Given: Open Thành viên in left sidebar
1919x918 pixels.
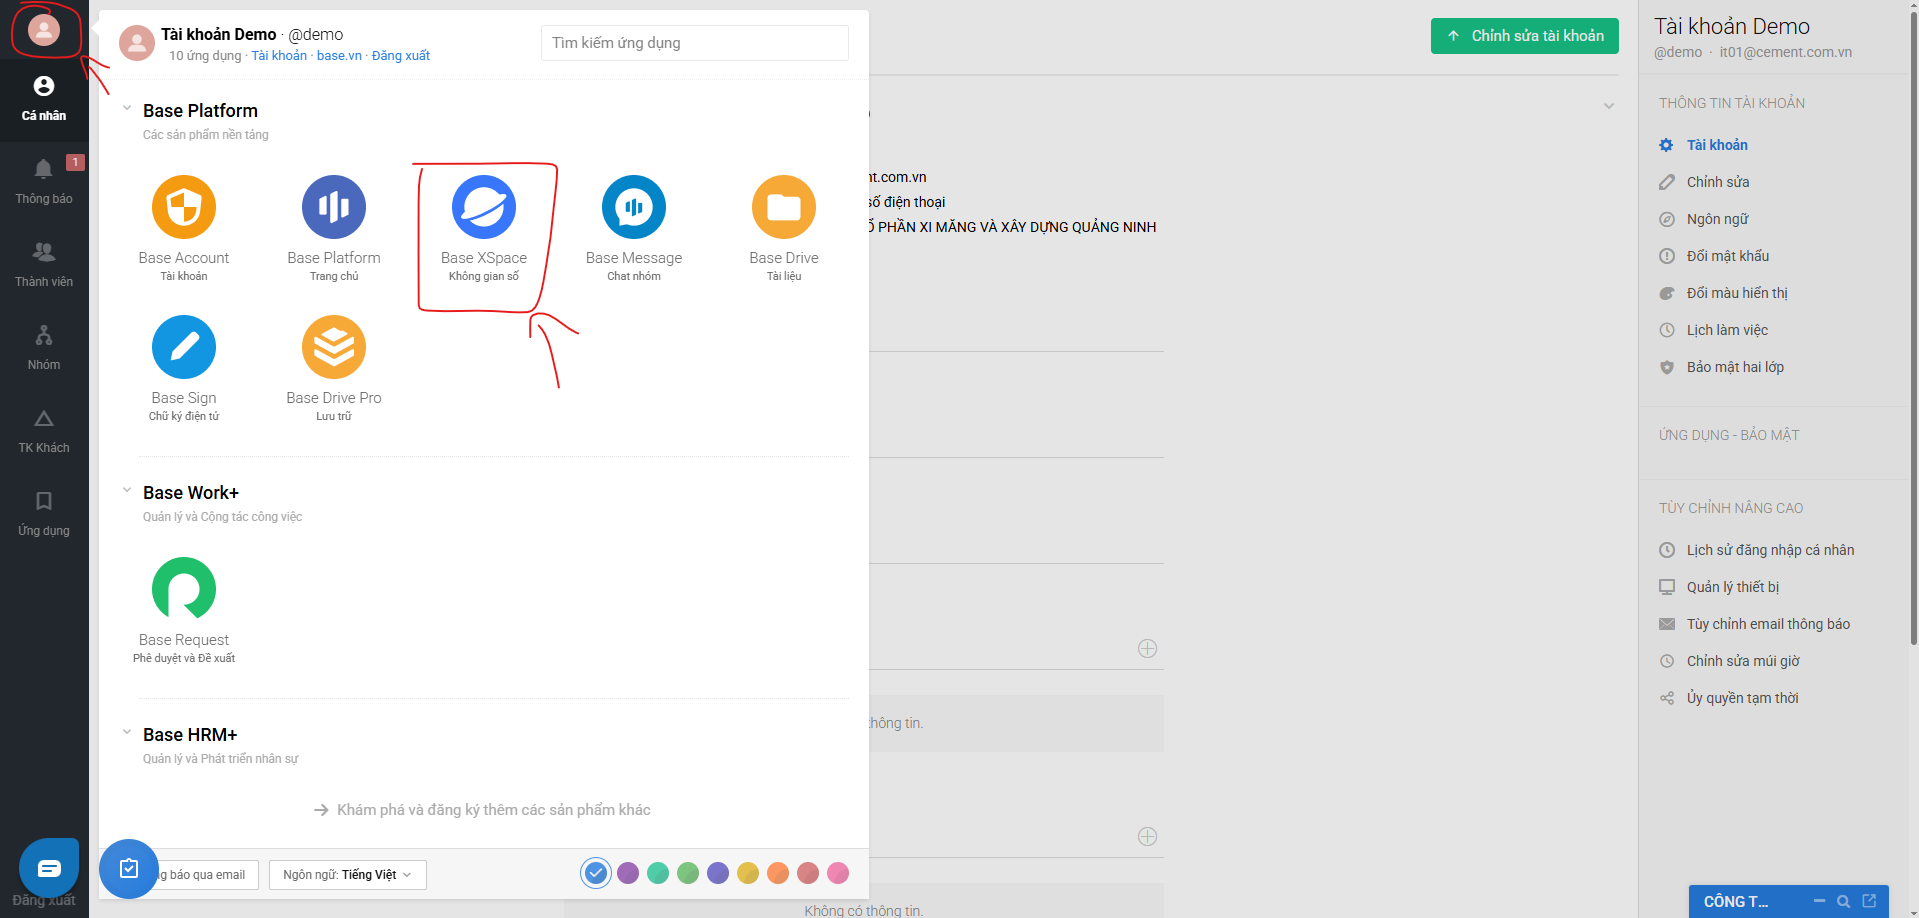Looking at the screenshot, I should pyautogui.click(x=44, y=264).
